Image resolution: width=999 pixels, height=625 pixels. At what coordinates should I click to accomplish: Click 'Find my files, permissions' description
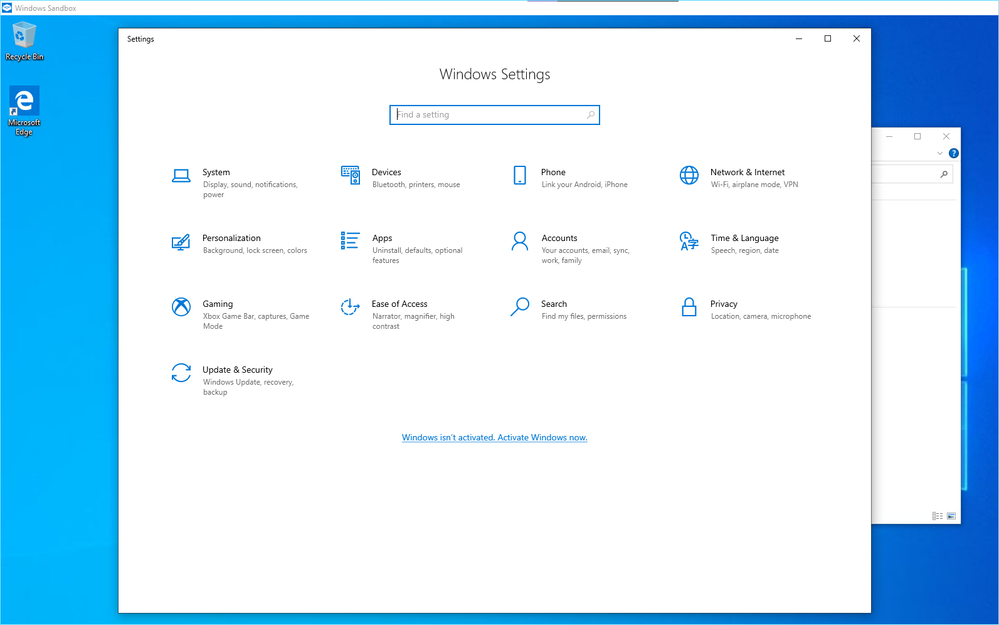584,317
